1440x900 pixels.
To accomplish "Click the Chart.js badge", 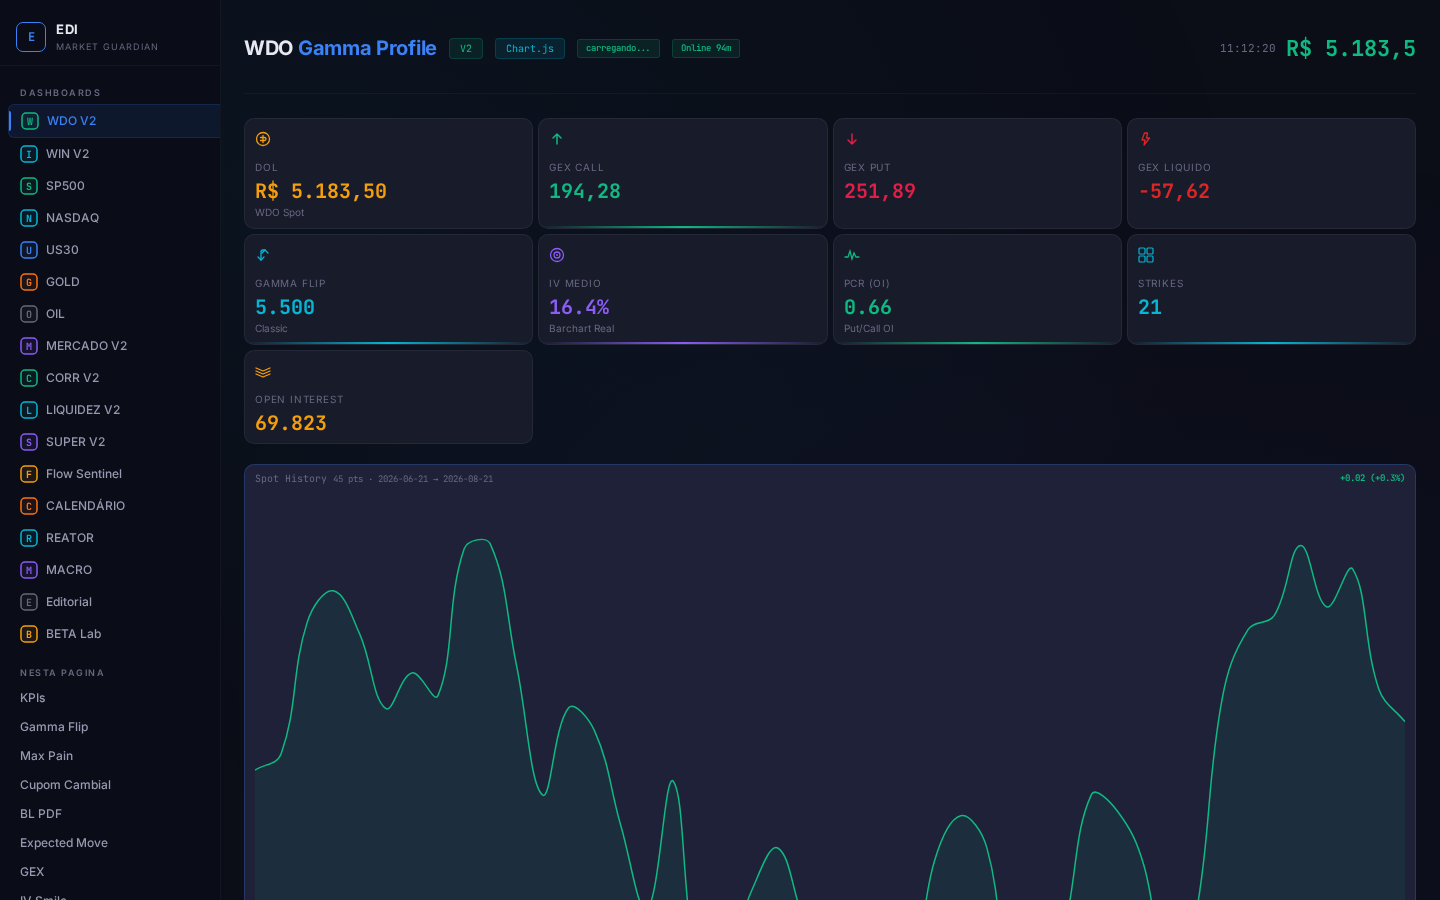I will (x=530, y=48).
